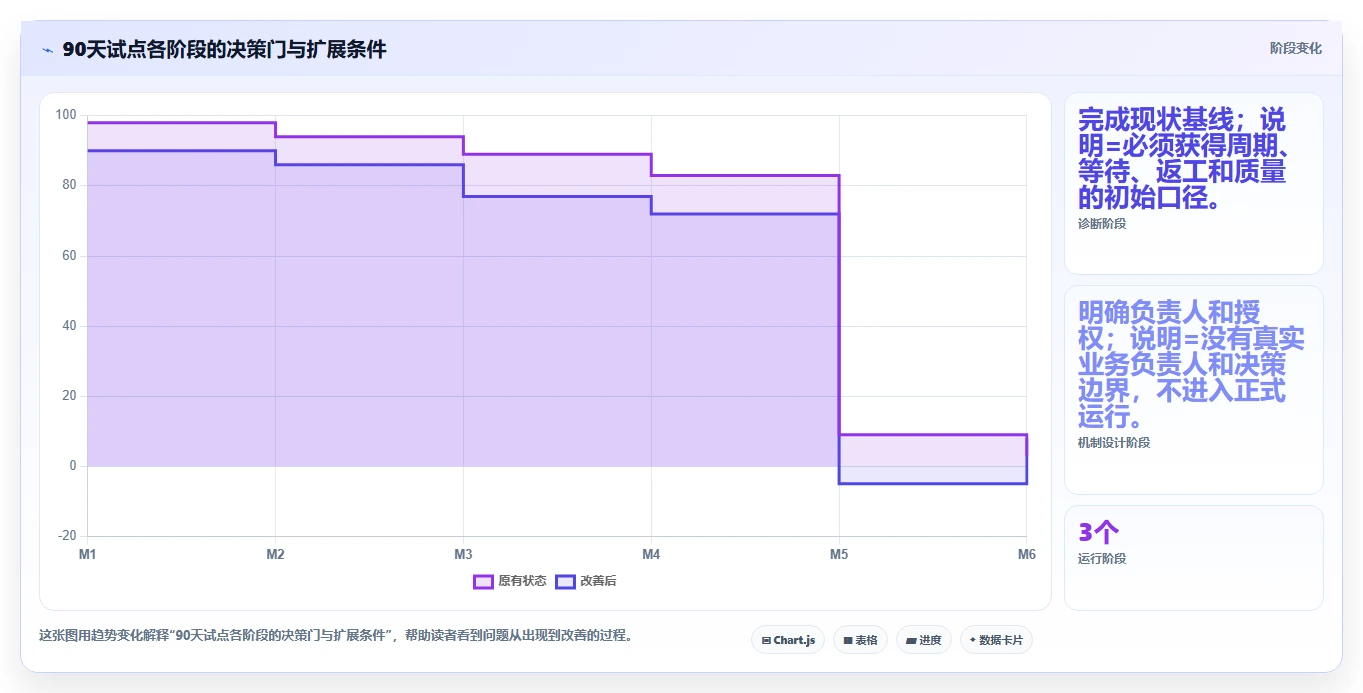Click the 数据卡片 tag
Screen dimensions: 1363x693
click(996, 640)
